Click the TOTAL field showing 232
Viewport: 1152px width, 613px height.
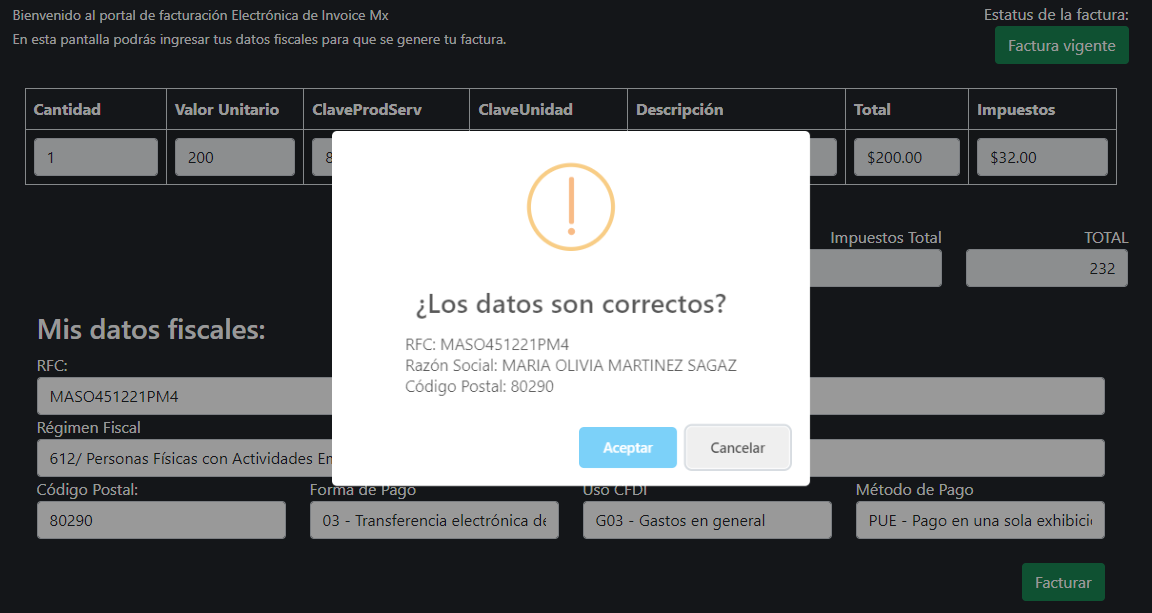pos(1046,268)
